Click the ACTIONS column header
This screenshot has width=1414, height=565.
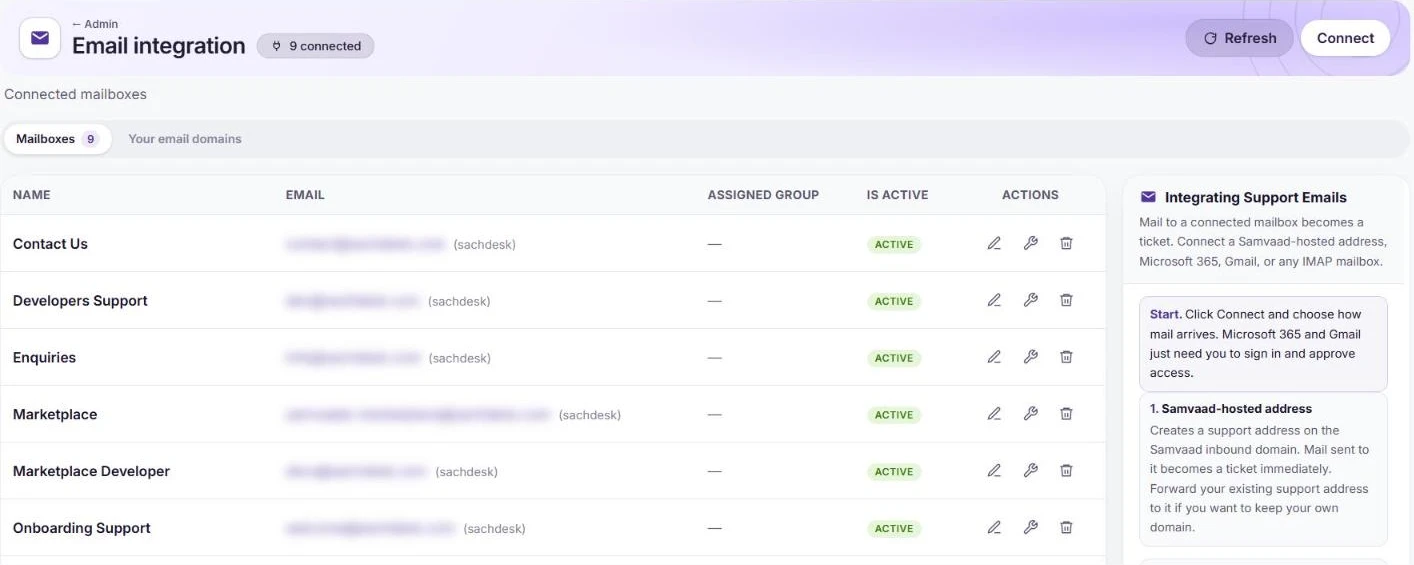coord(1030,195)
